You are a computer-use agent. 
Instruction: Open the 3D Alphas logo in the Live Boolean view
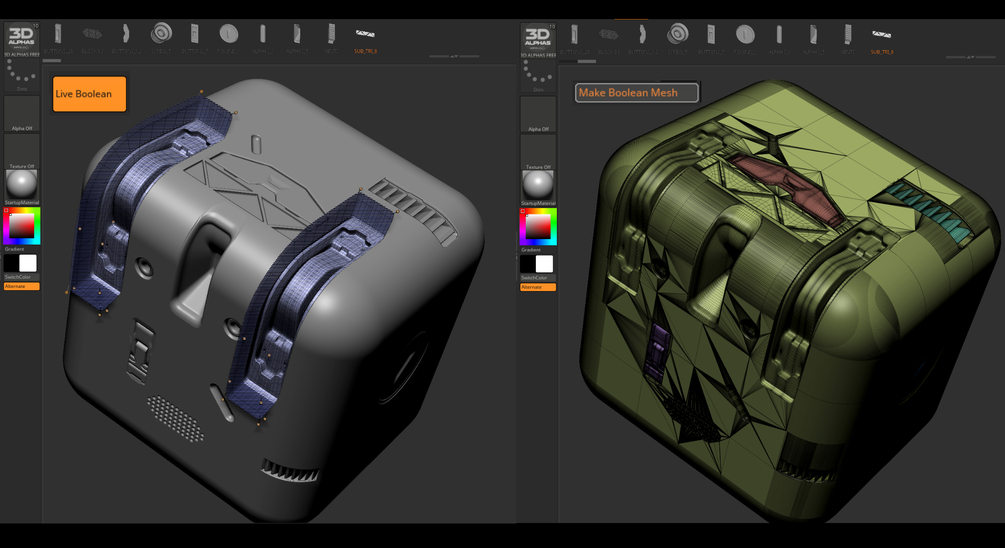tap(21, 38)
